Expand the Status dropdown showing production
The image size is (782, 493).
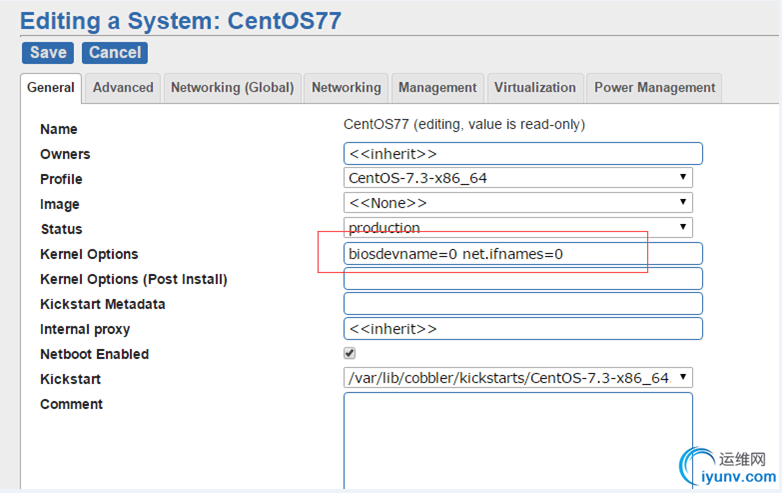click(518, 228)
